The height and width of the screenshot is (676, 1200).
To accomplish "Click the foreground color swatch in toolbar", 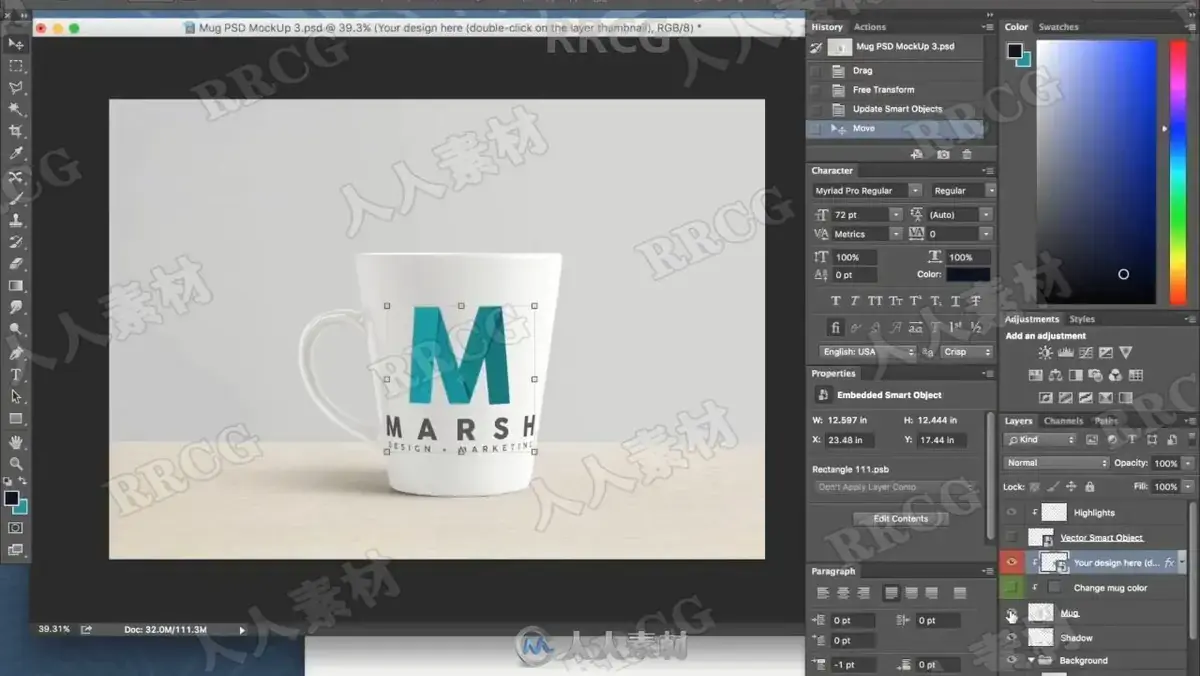I will click(x=12, y=497).
